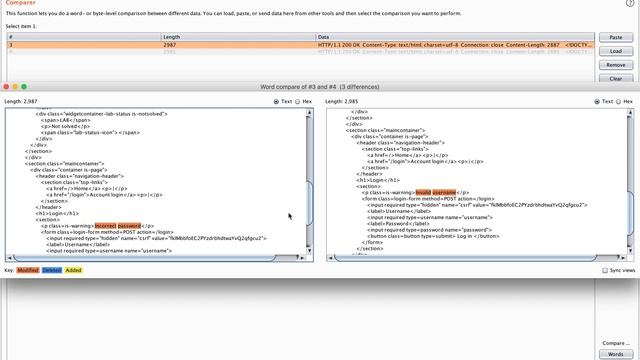Click 'Not solved' line in left pane
Image resolution: width=640 pixels, height=360 pixels.
[x=65, y=126]
